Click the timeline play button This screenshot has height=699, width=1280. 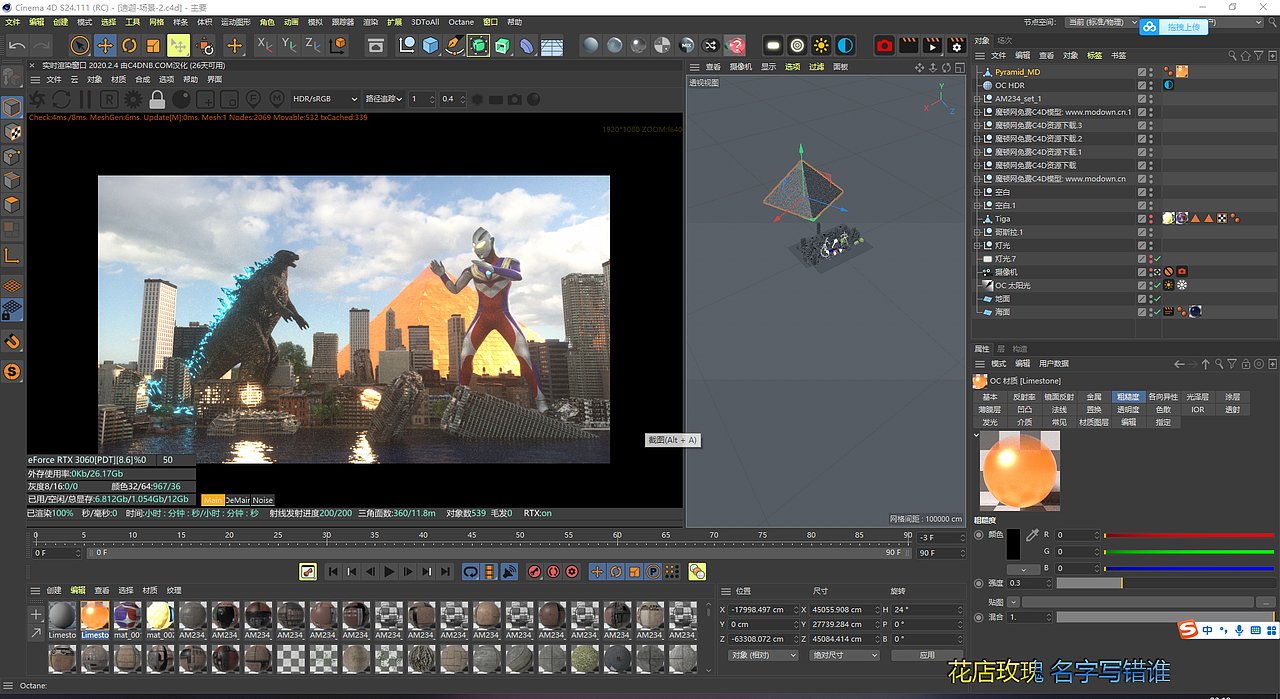click(x=390, y=572)
